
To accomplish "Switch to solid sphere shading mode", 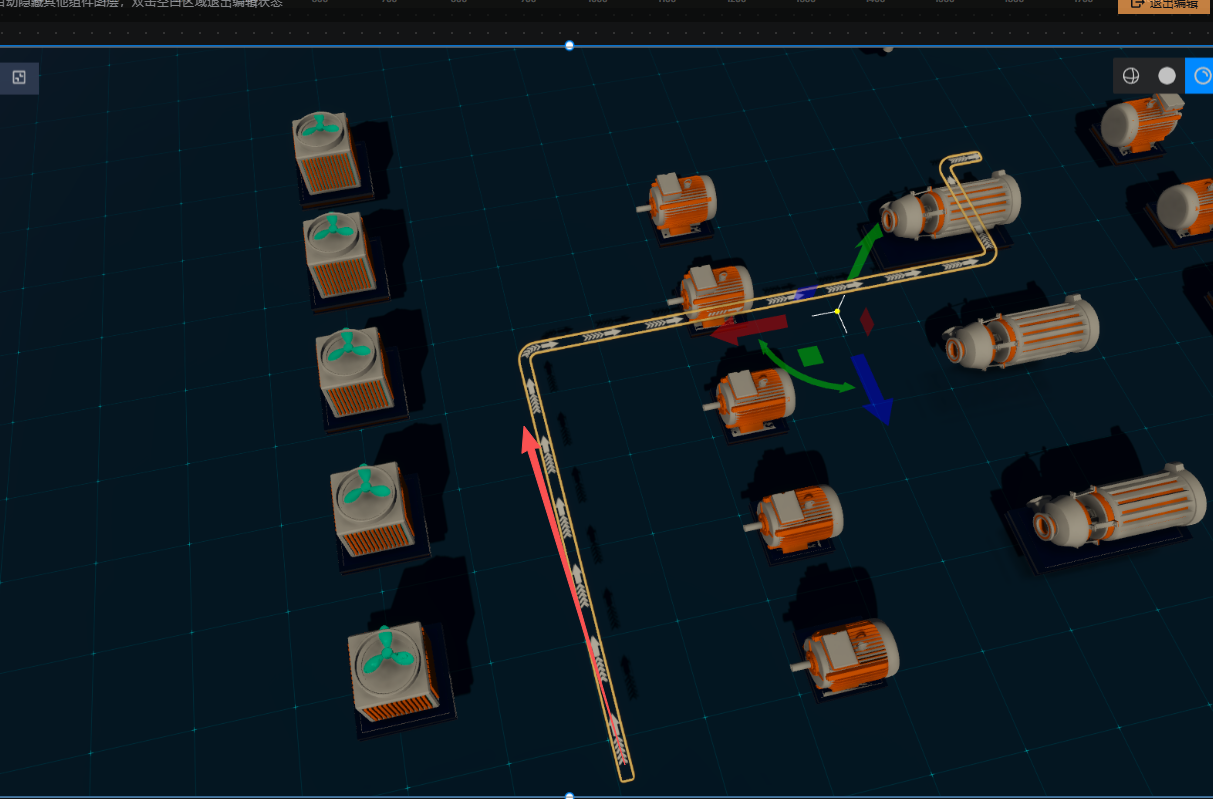I will [1166, 76].
